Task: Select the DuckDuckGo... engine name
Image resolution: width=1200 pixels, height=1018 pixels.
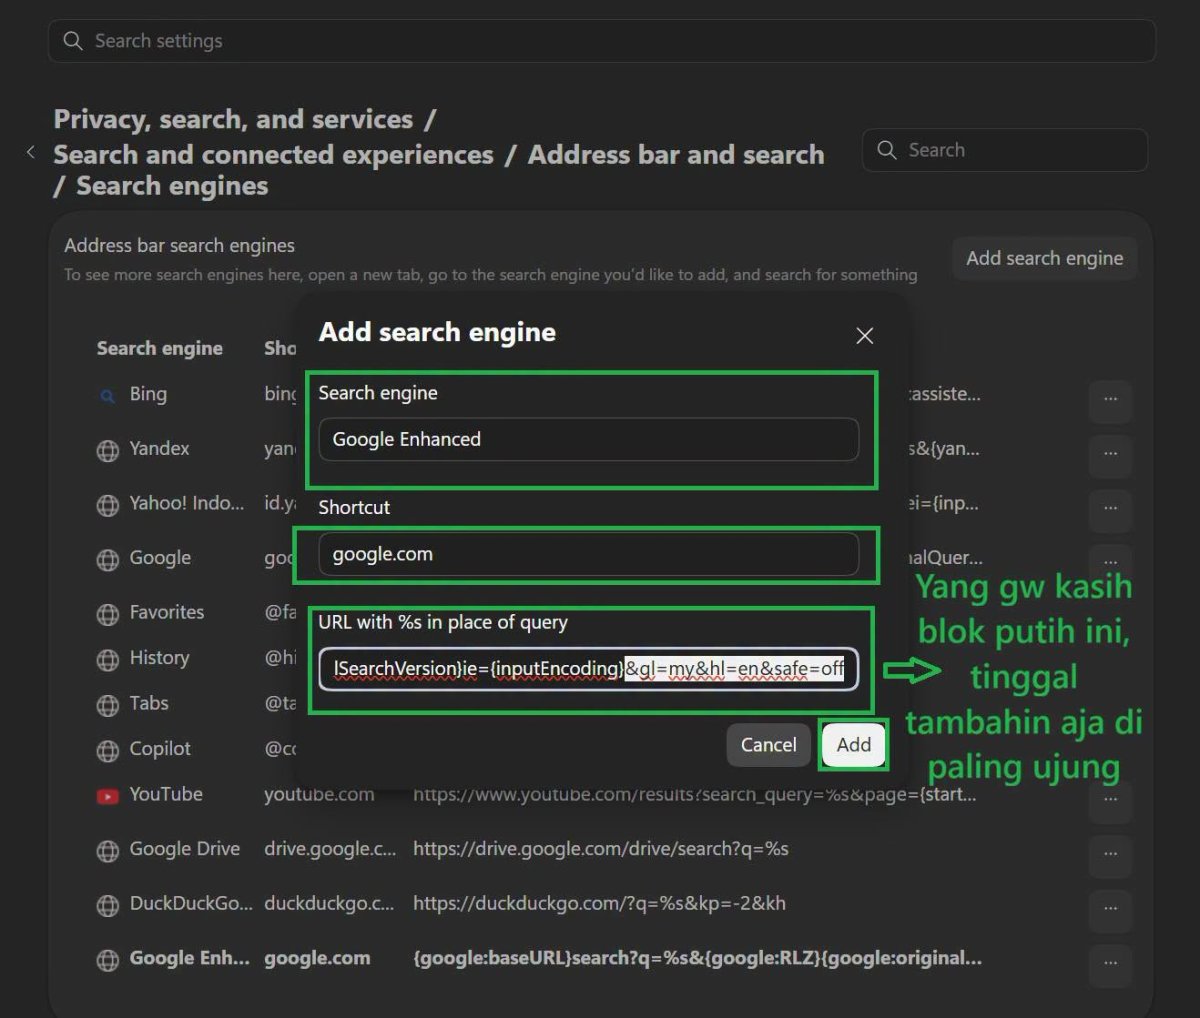Action: 191,903
